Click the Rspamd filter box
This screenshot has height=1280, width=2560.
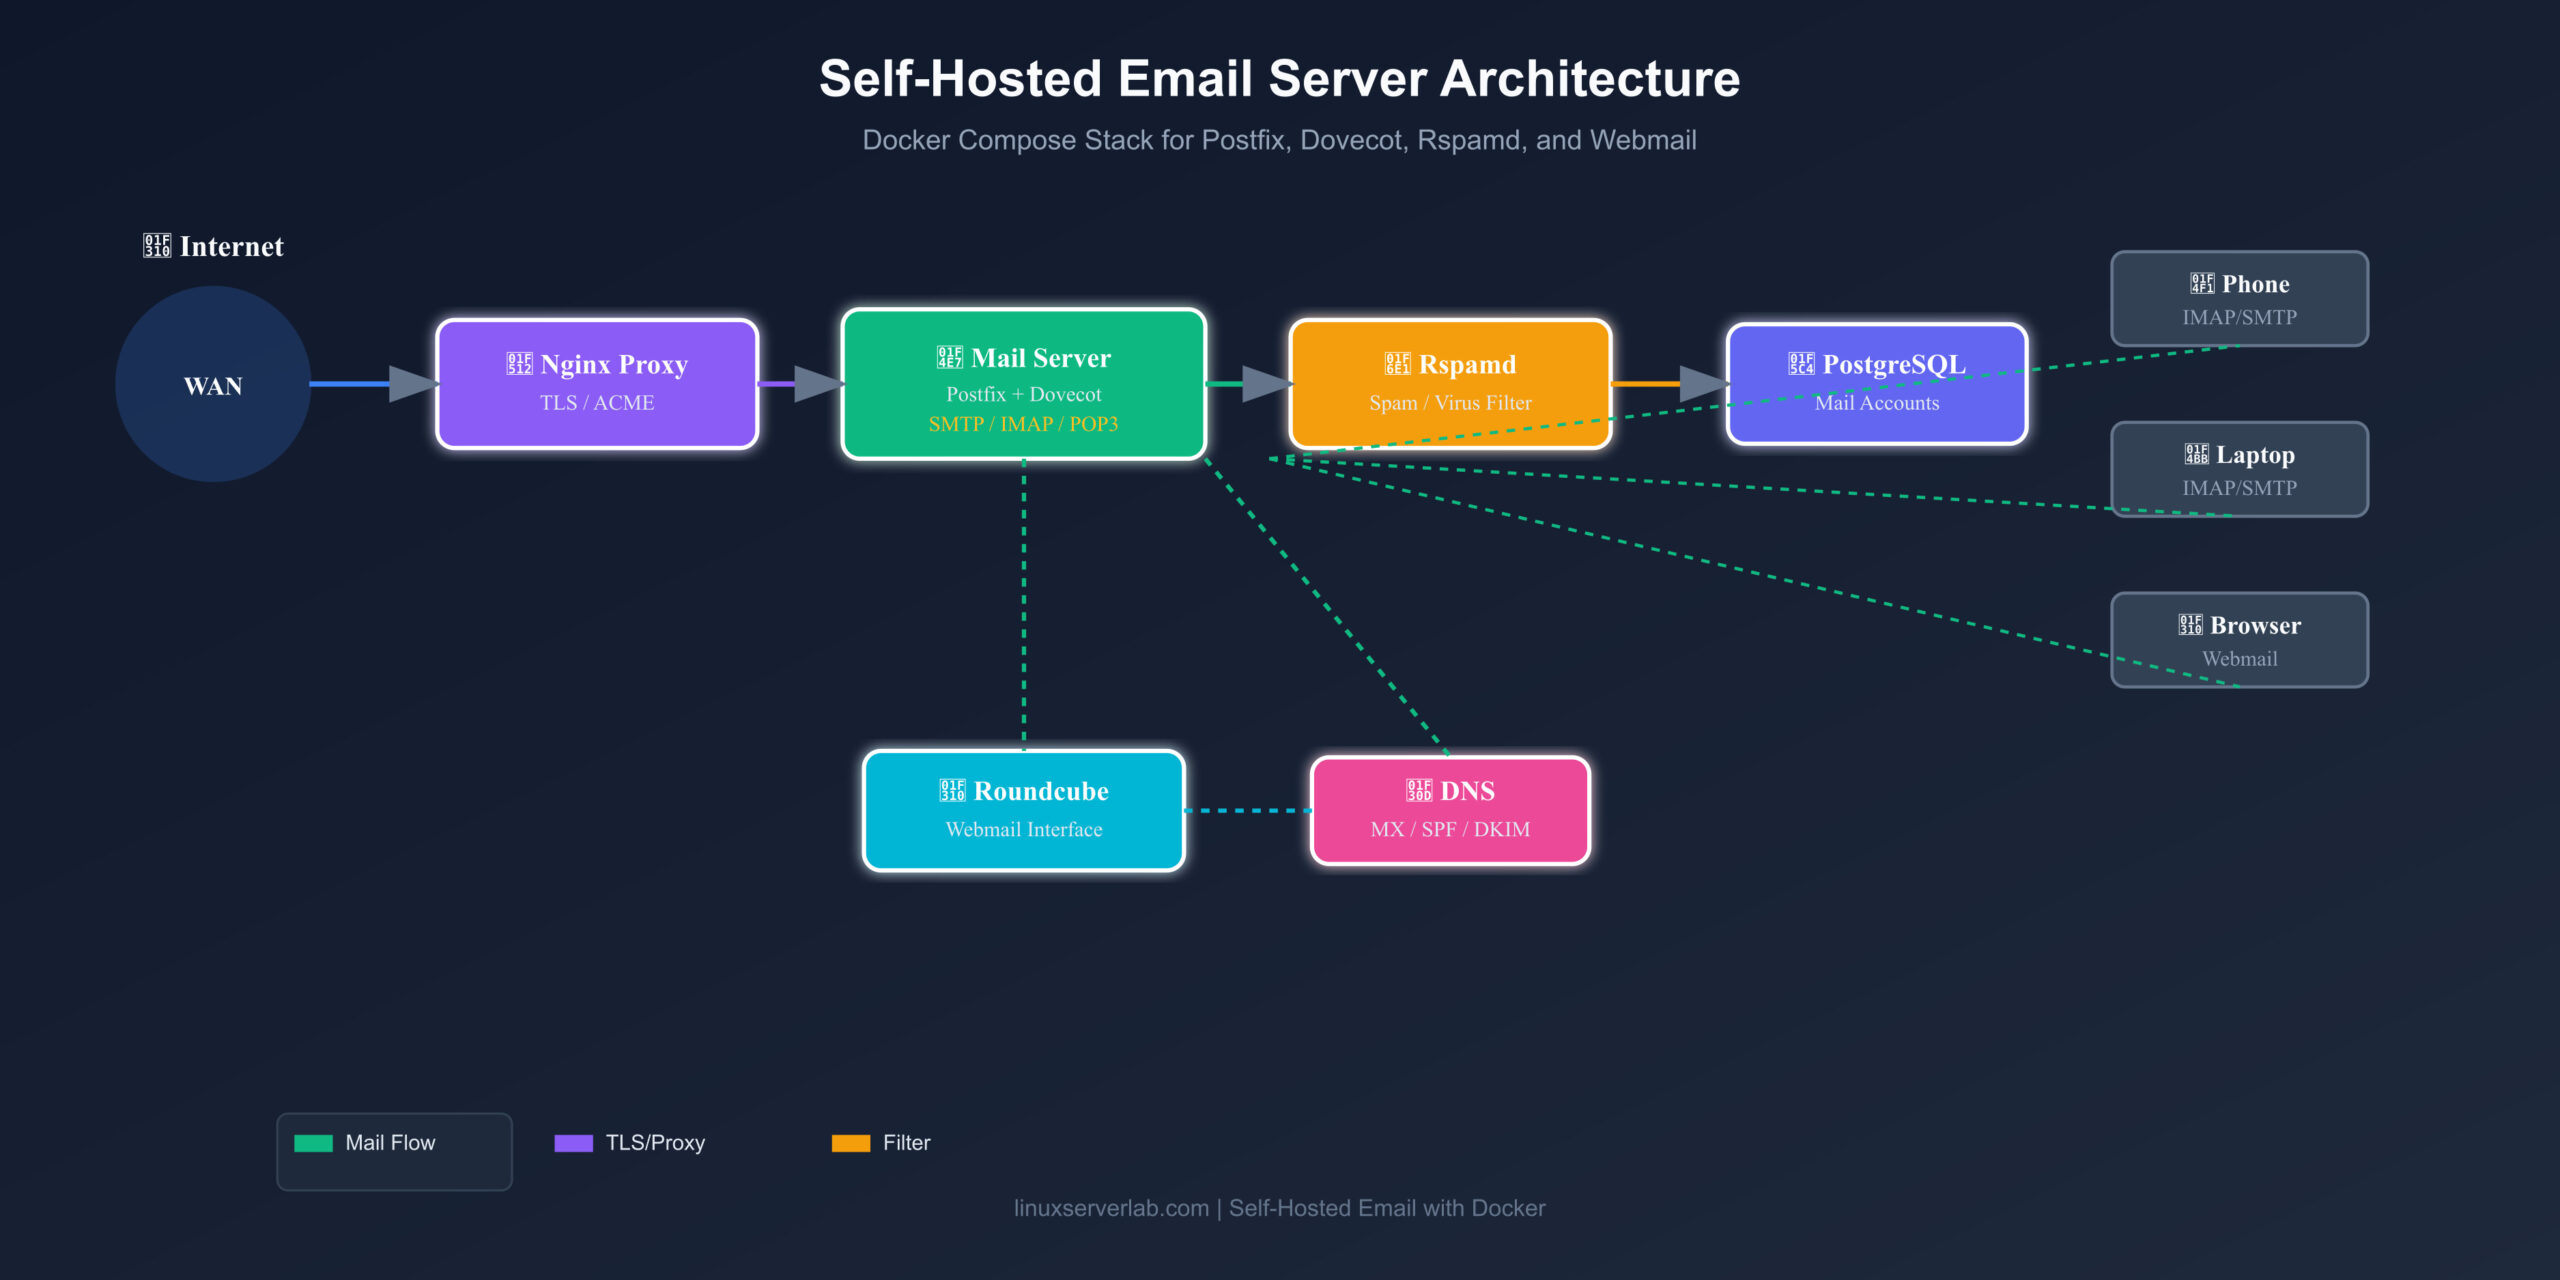point(1450,384)
